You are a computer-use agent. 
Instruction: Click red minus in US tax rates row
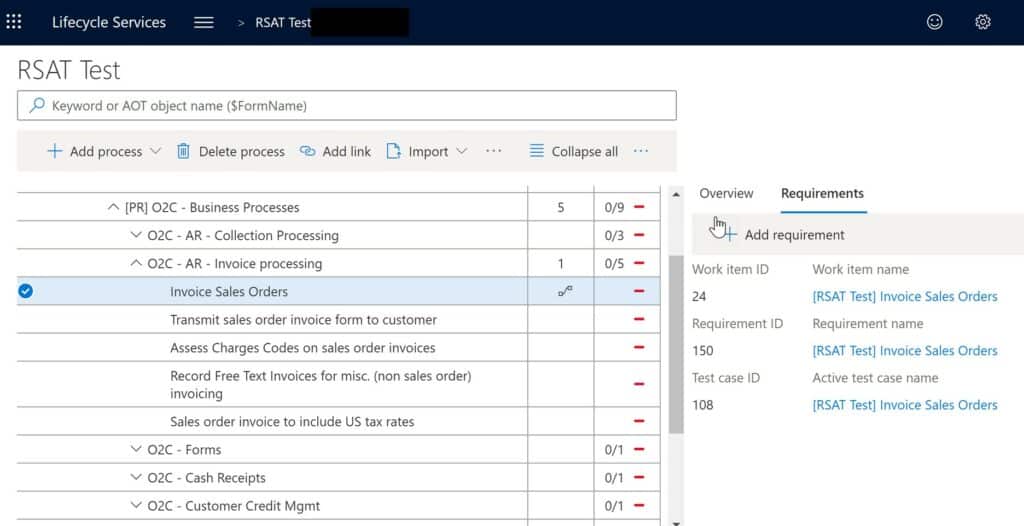pyautogui.click(x=639, y=421)
